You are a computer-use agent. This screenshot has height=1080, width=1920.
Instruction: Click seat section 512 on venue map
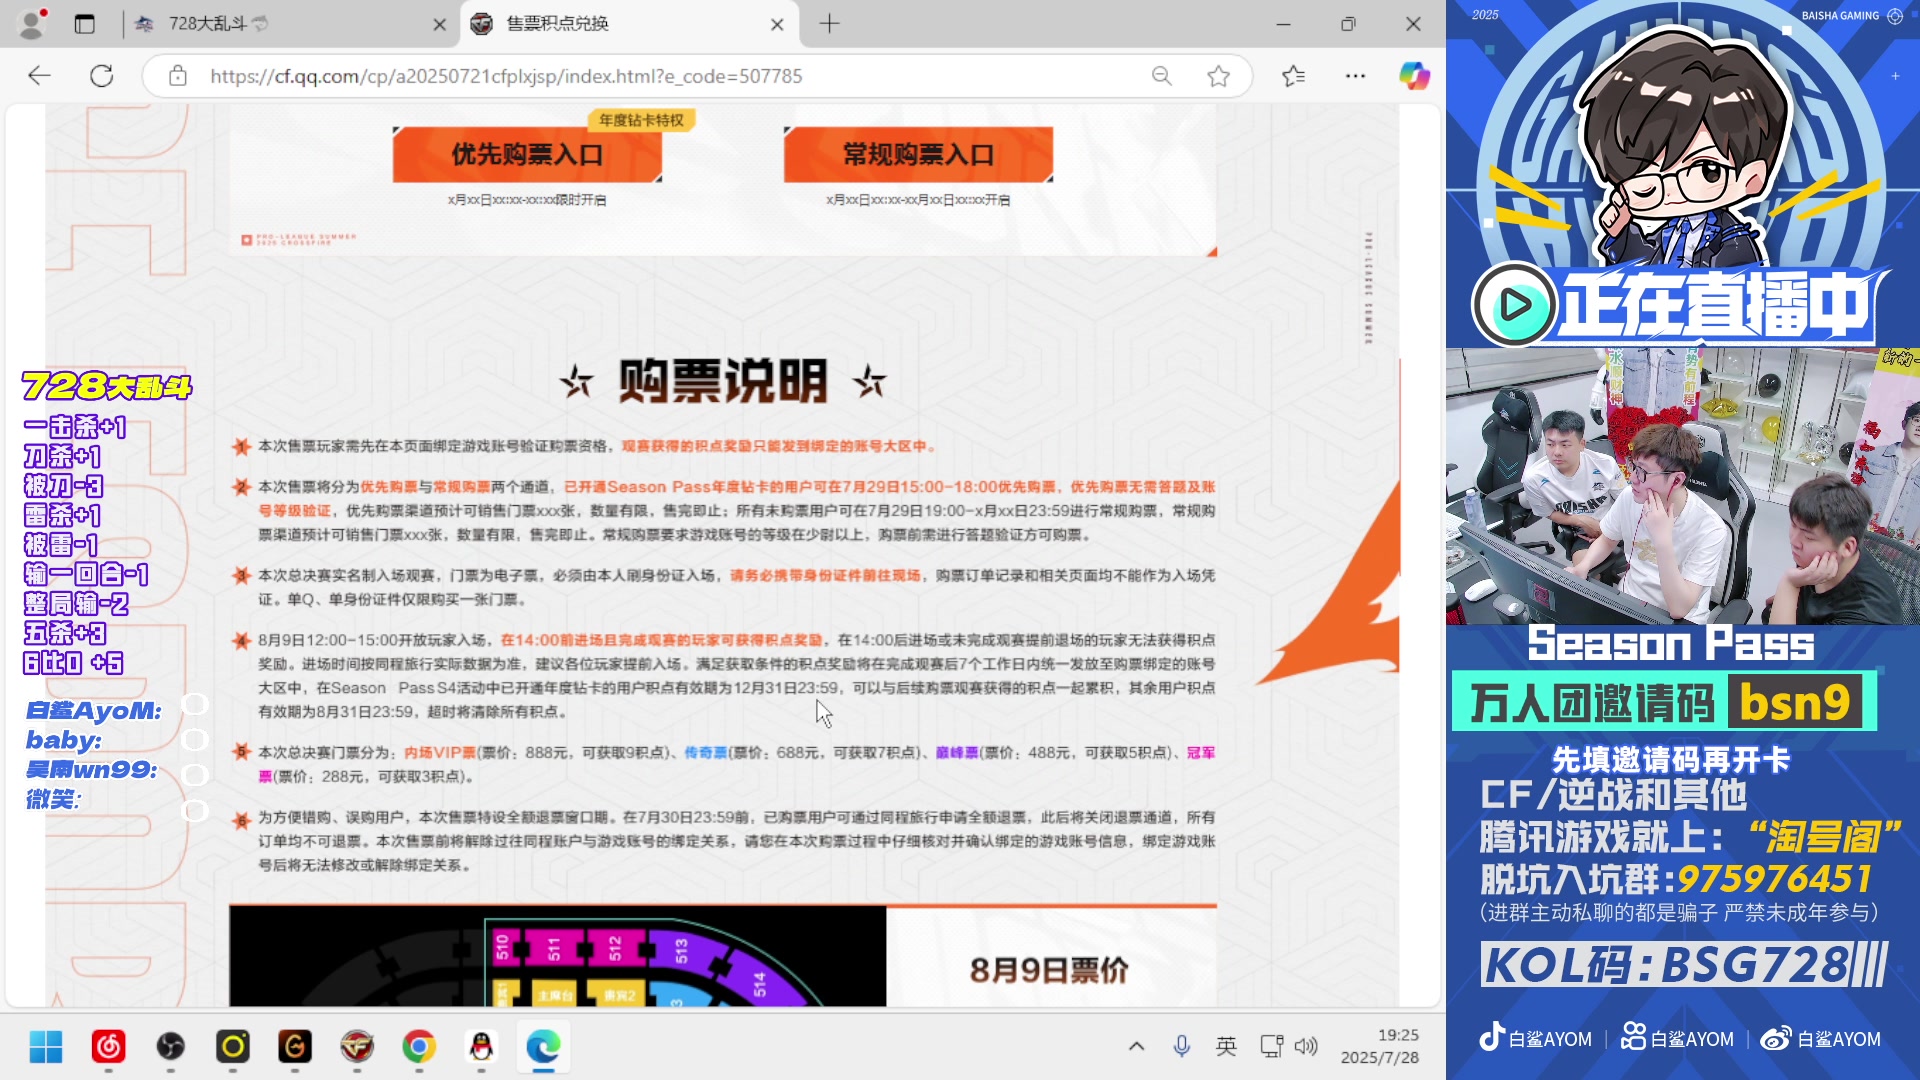click(x=614, y=948)
